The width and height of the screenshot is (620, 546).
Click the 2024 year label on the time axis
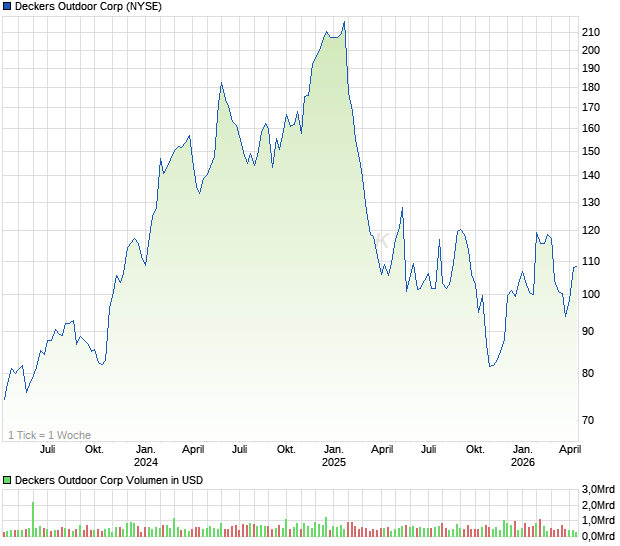pos(146,462)
